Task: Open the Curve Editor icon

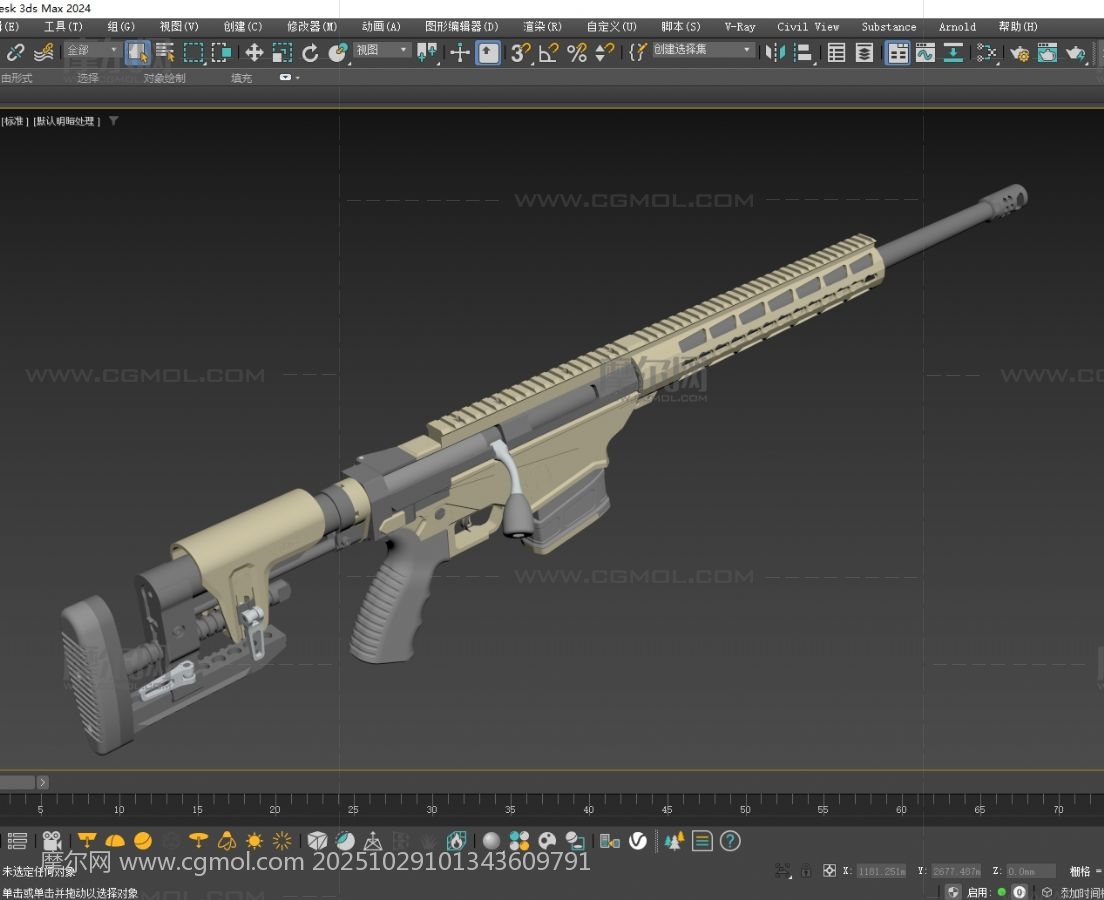Action: click(925, 53)
